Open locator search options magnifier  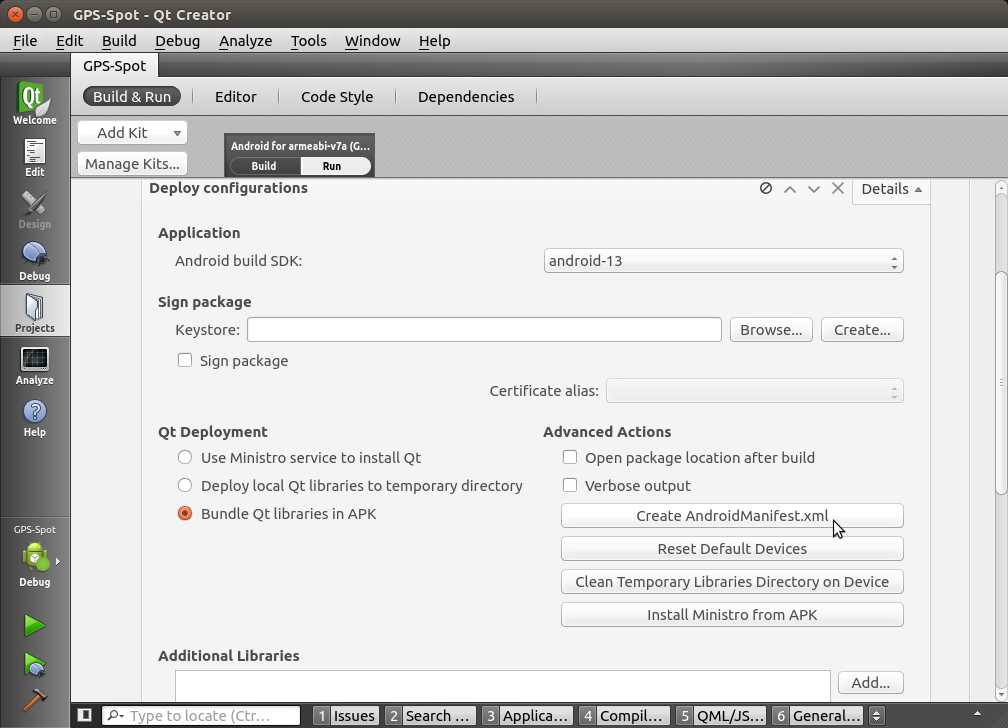[115, 715]
